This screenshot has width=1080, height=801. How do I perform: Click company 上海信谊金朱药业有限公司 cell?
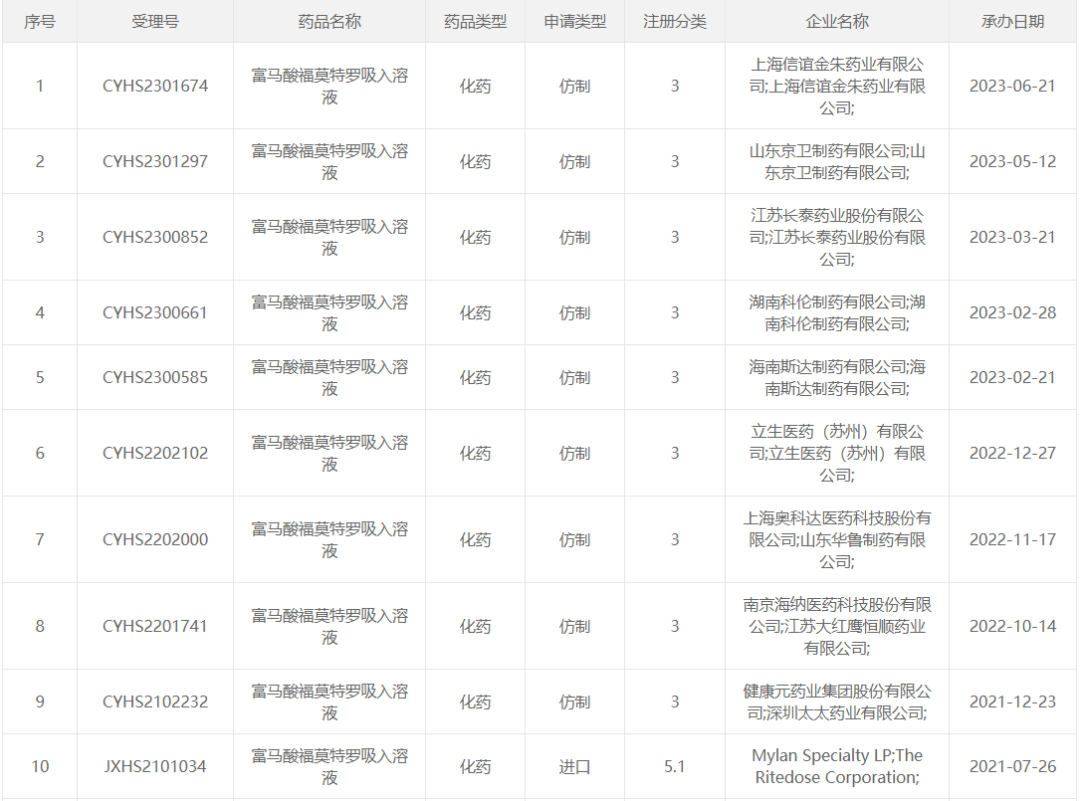[x=837, y=86]
